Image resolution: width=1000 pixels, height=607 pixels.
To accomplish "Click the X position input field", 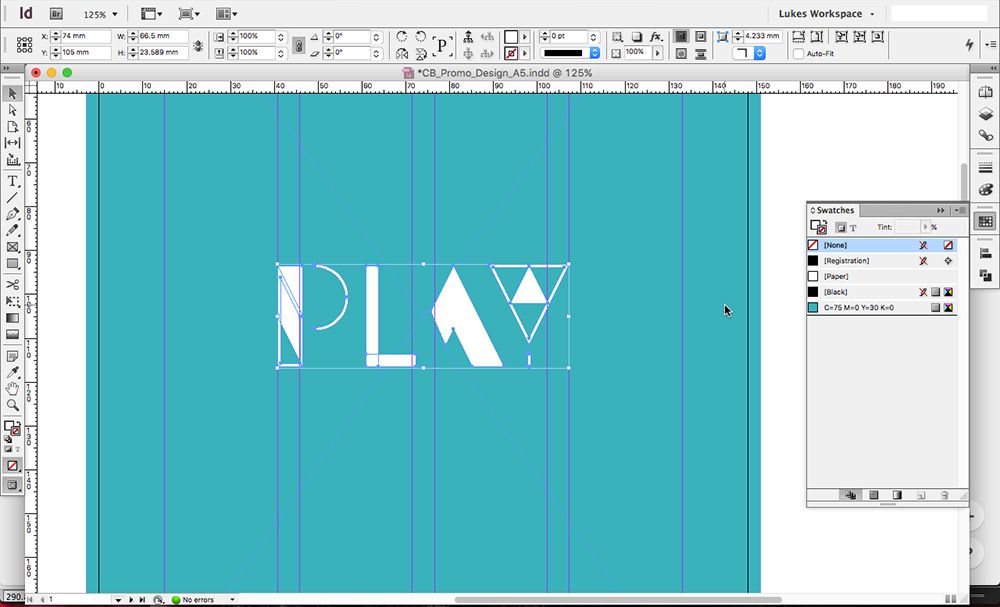I will 80,34.
